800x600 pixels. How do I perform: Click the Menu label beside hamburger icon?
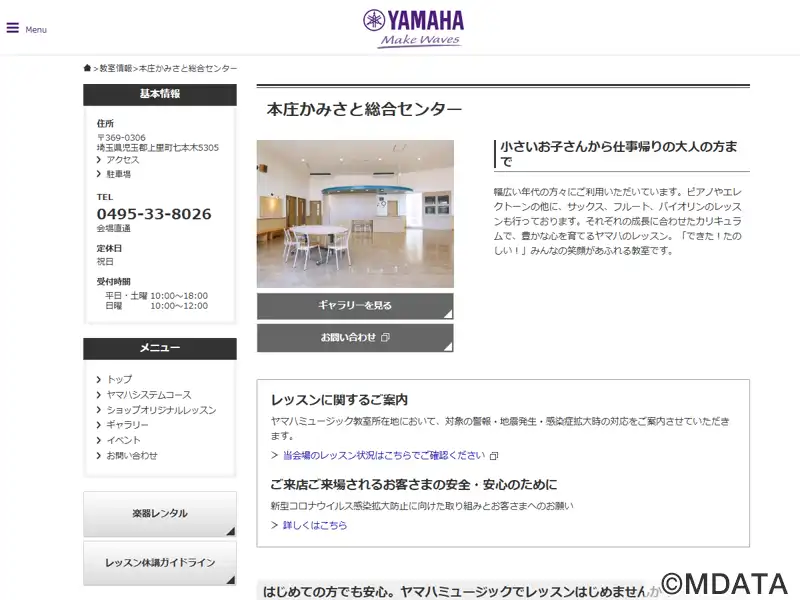[36, 30]
